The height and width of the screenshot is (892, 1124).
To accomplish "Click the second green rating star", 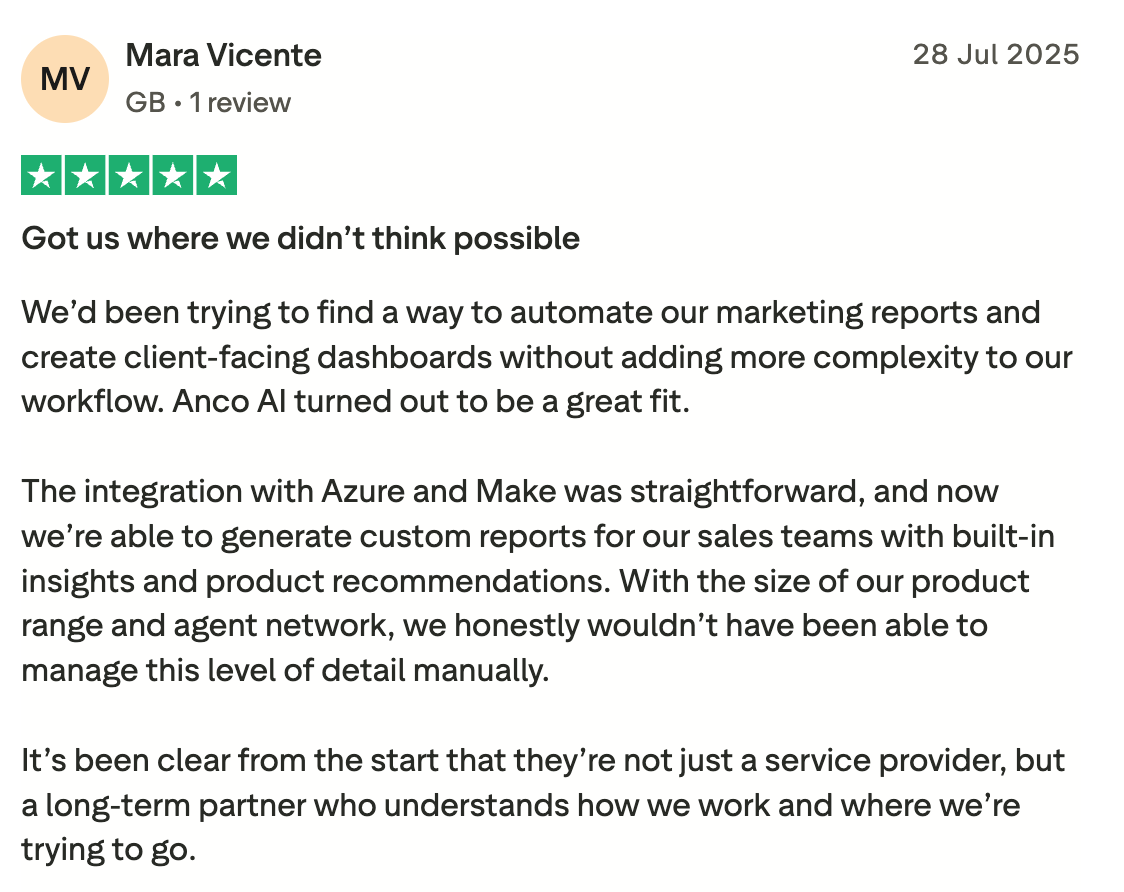I will [x=85, y=176].
